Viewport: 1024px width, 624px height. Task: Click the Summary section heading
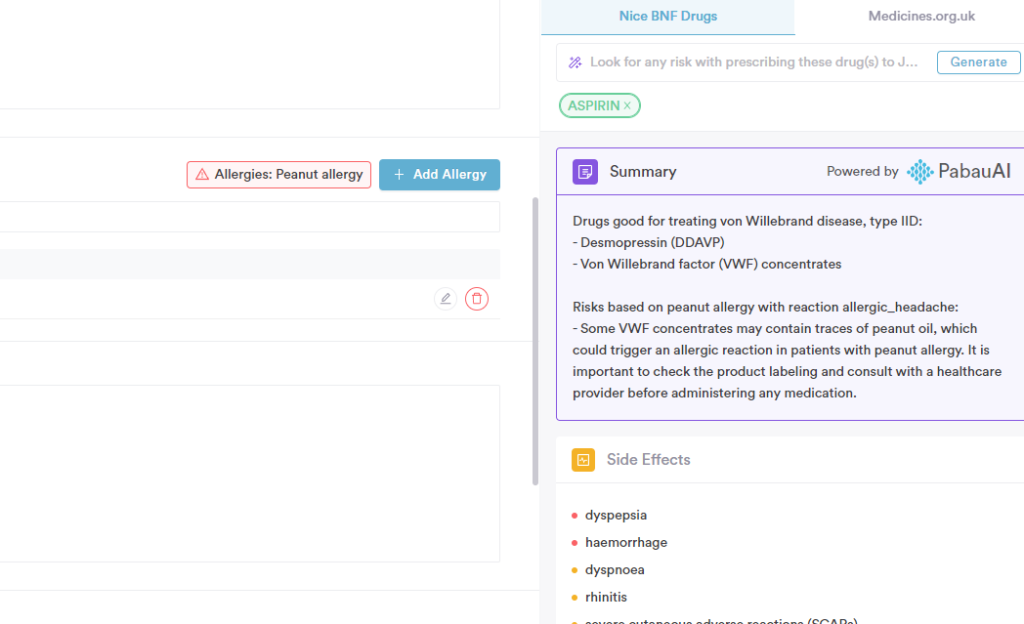pos(643,171)
